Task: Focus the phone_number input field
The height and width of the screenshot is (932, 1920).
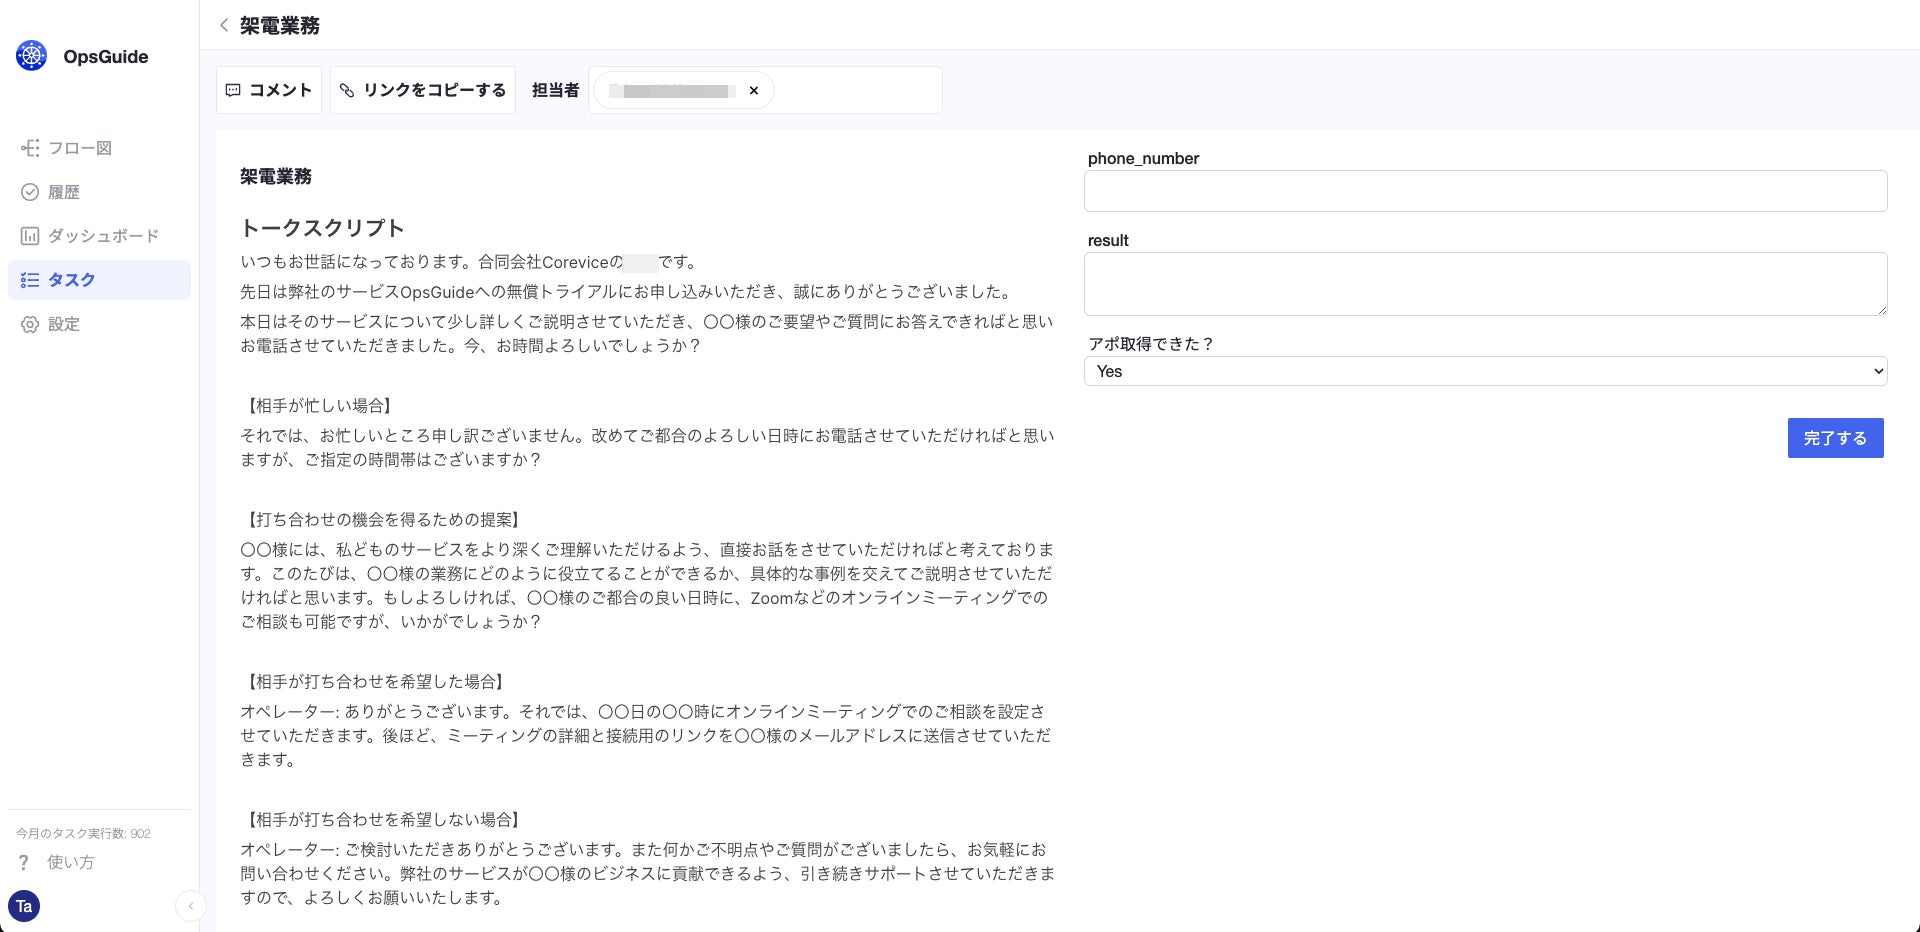Action: point(1486,191)
